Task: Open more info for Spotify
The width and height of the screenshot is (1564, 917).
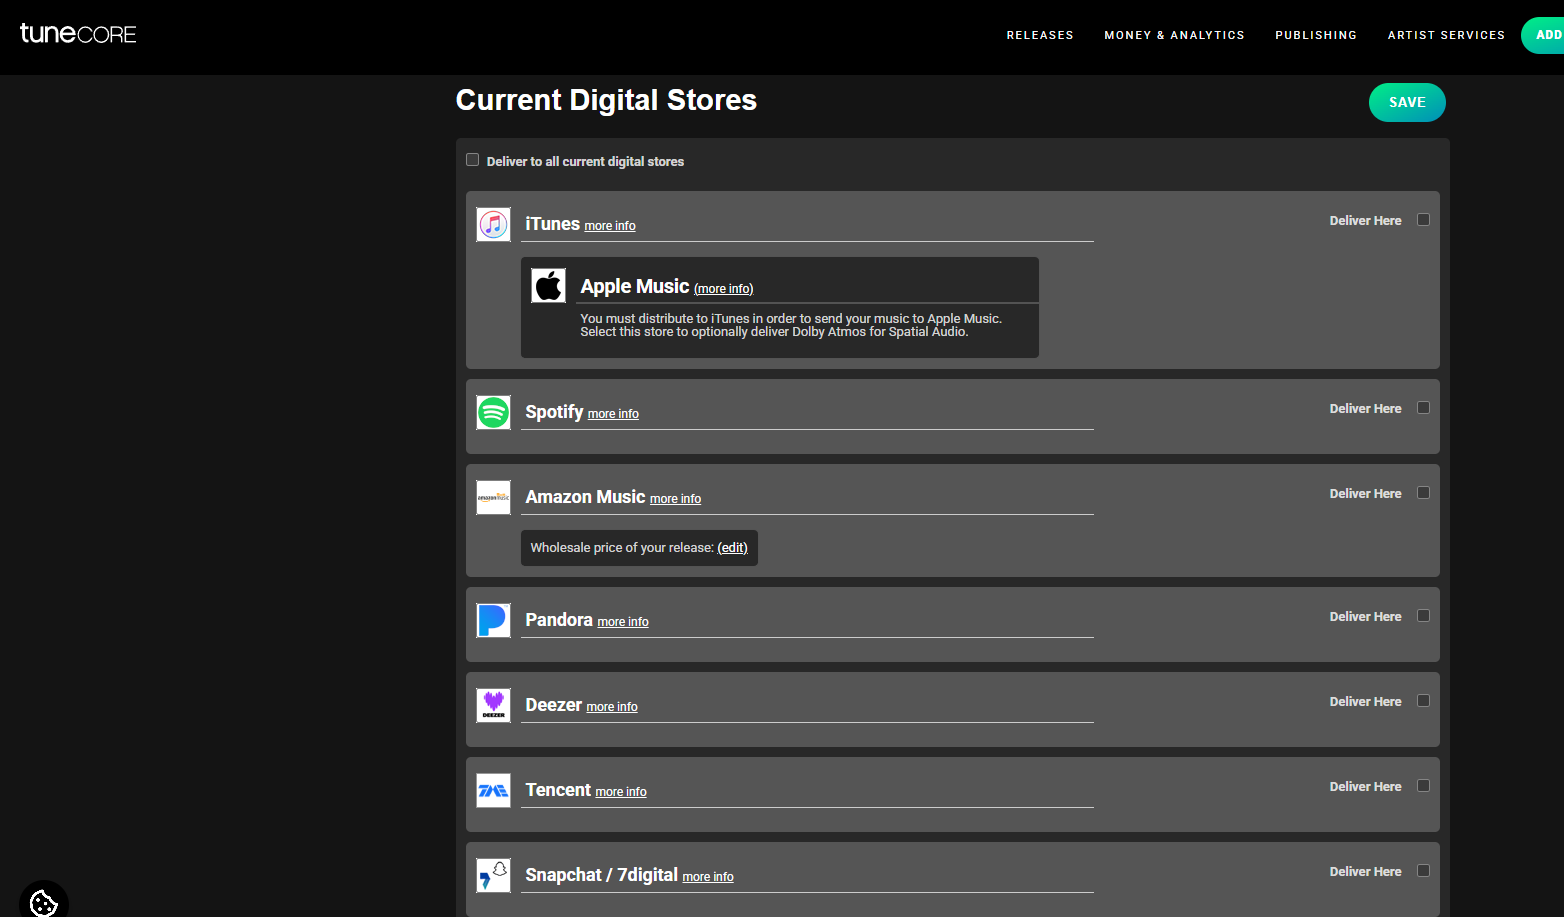Action: tap(613, 414)
